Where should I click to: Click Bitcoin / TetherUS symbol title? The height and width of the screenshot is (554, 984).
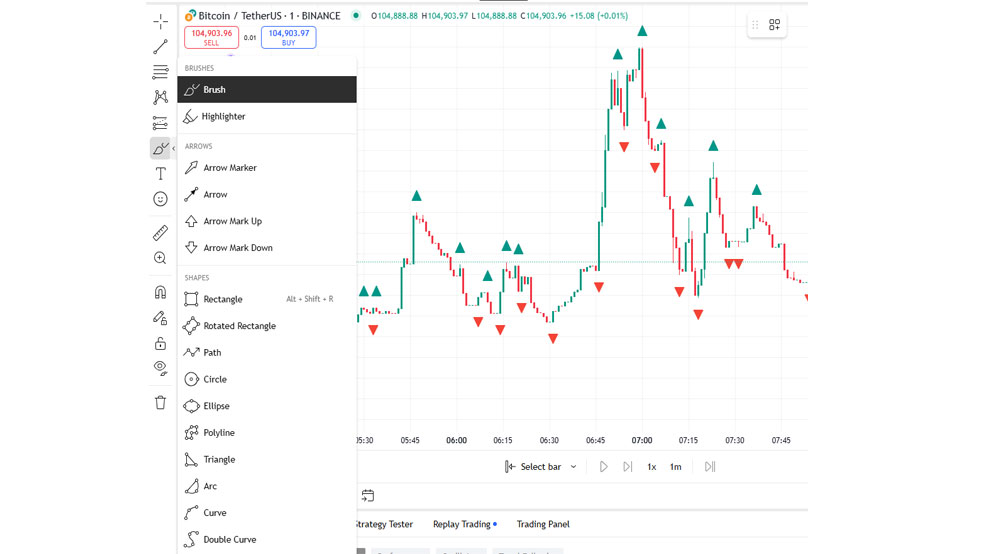click(269, 16)
